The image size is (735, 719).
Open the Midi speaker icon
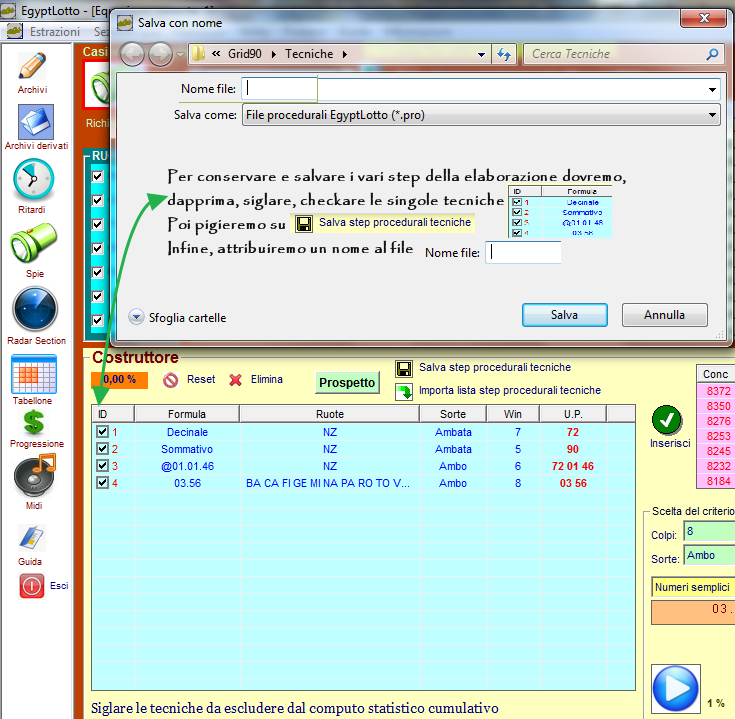[x=35, y=476]
